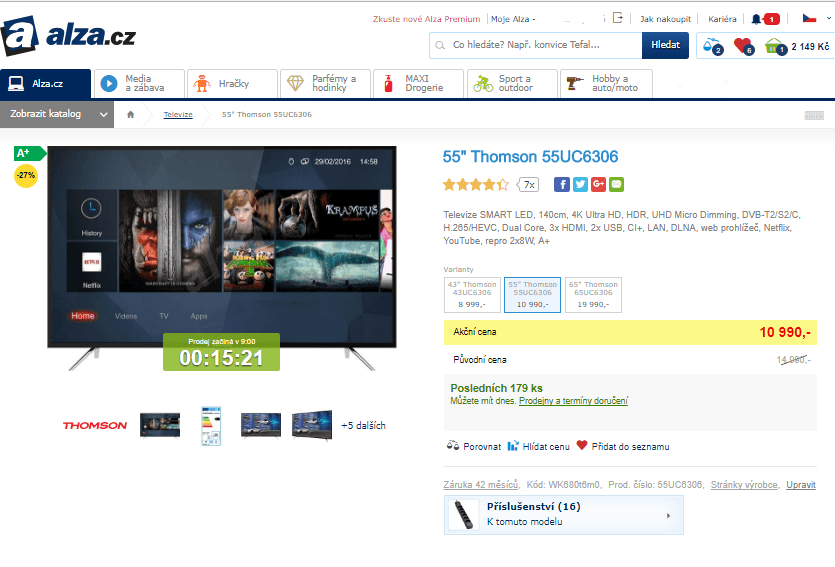This screenshot has width=835, height=567.
Task: Click the Thomson brand logo
Action: 95,425
